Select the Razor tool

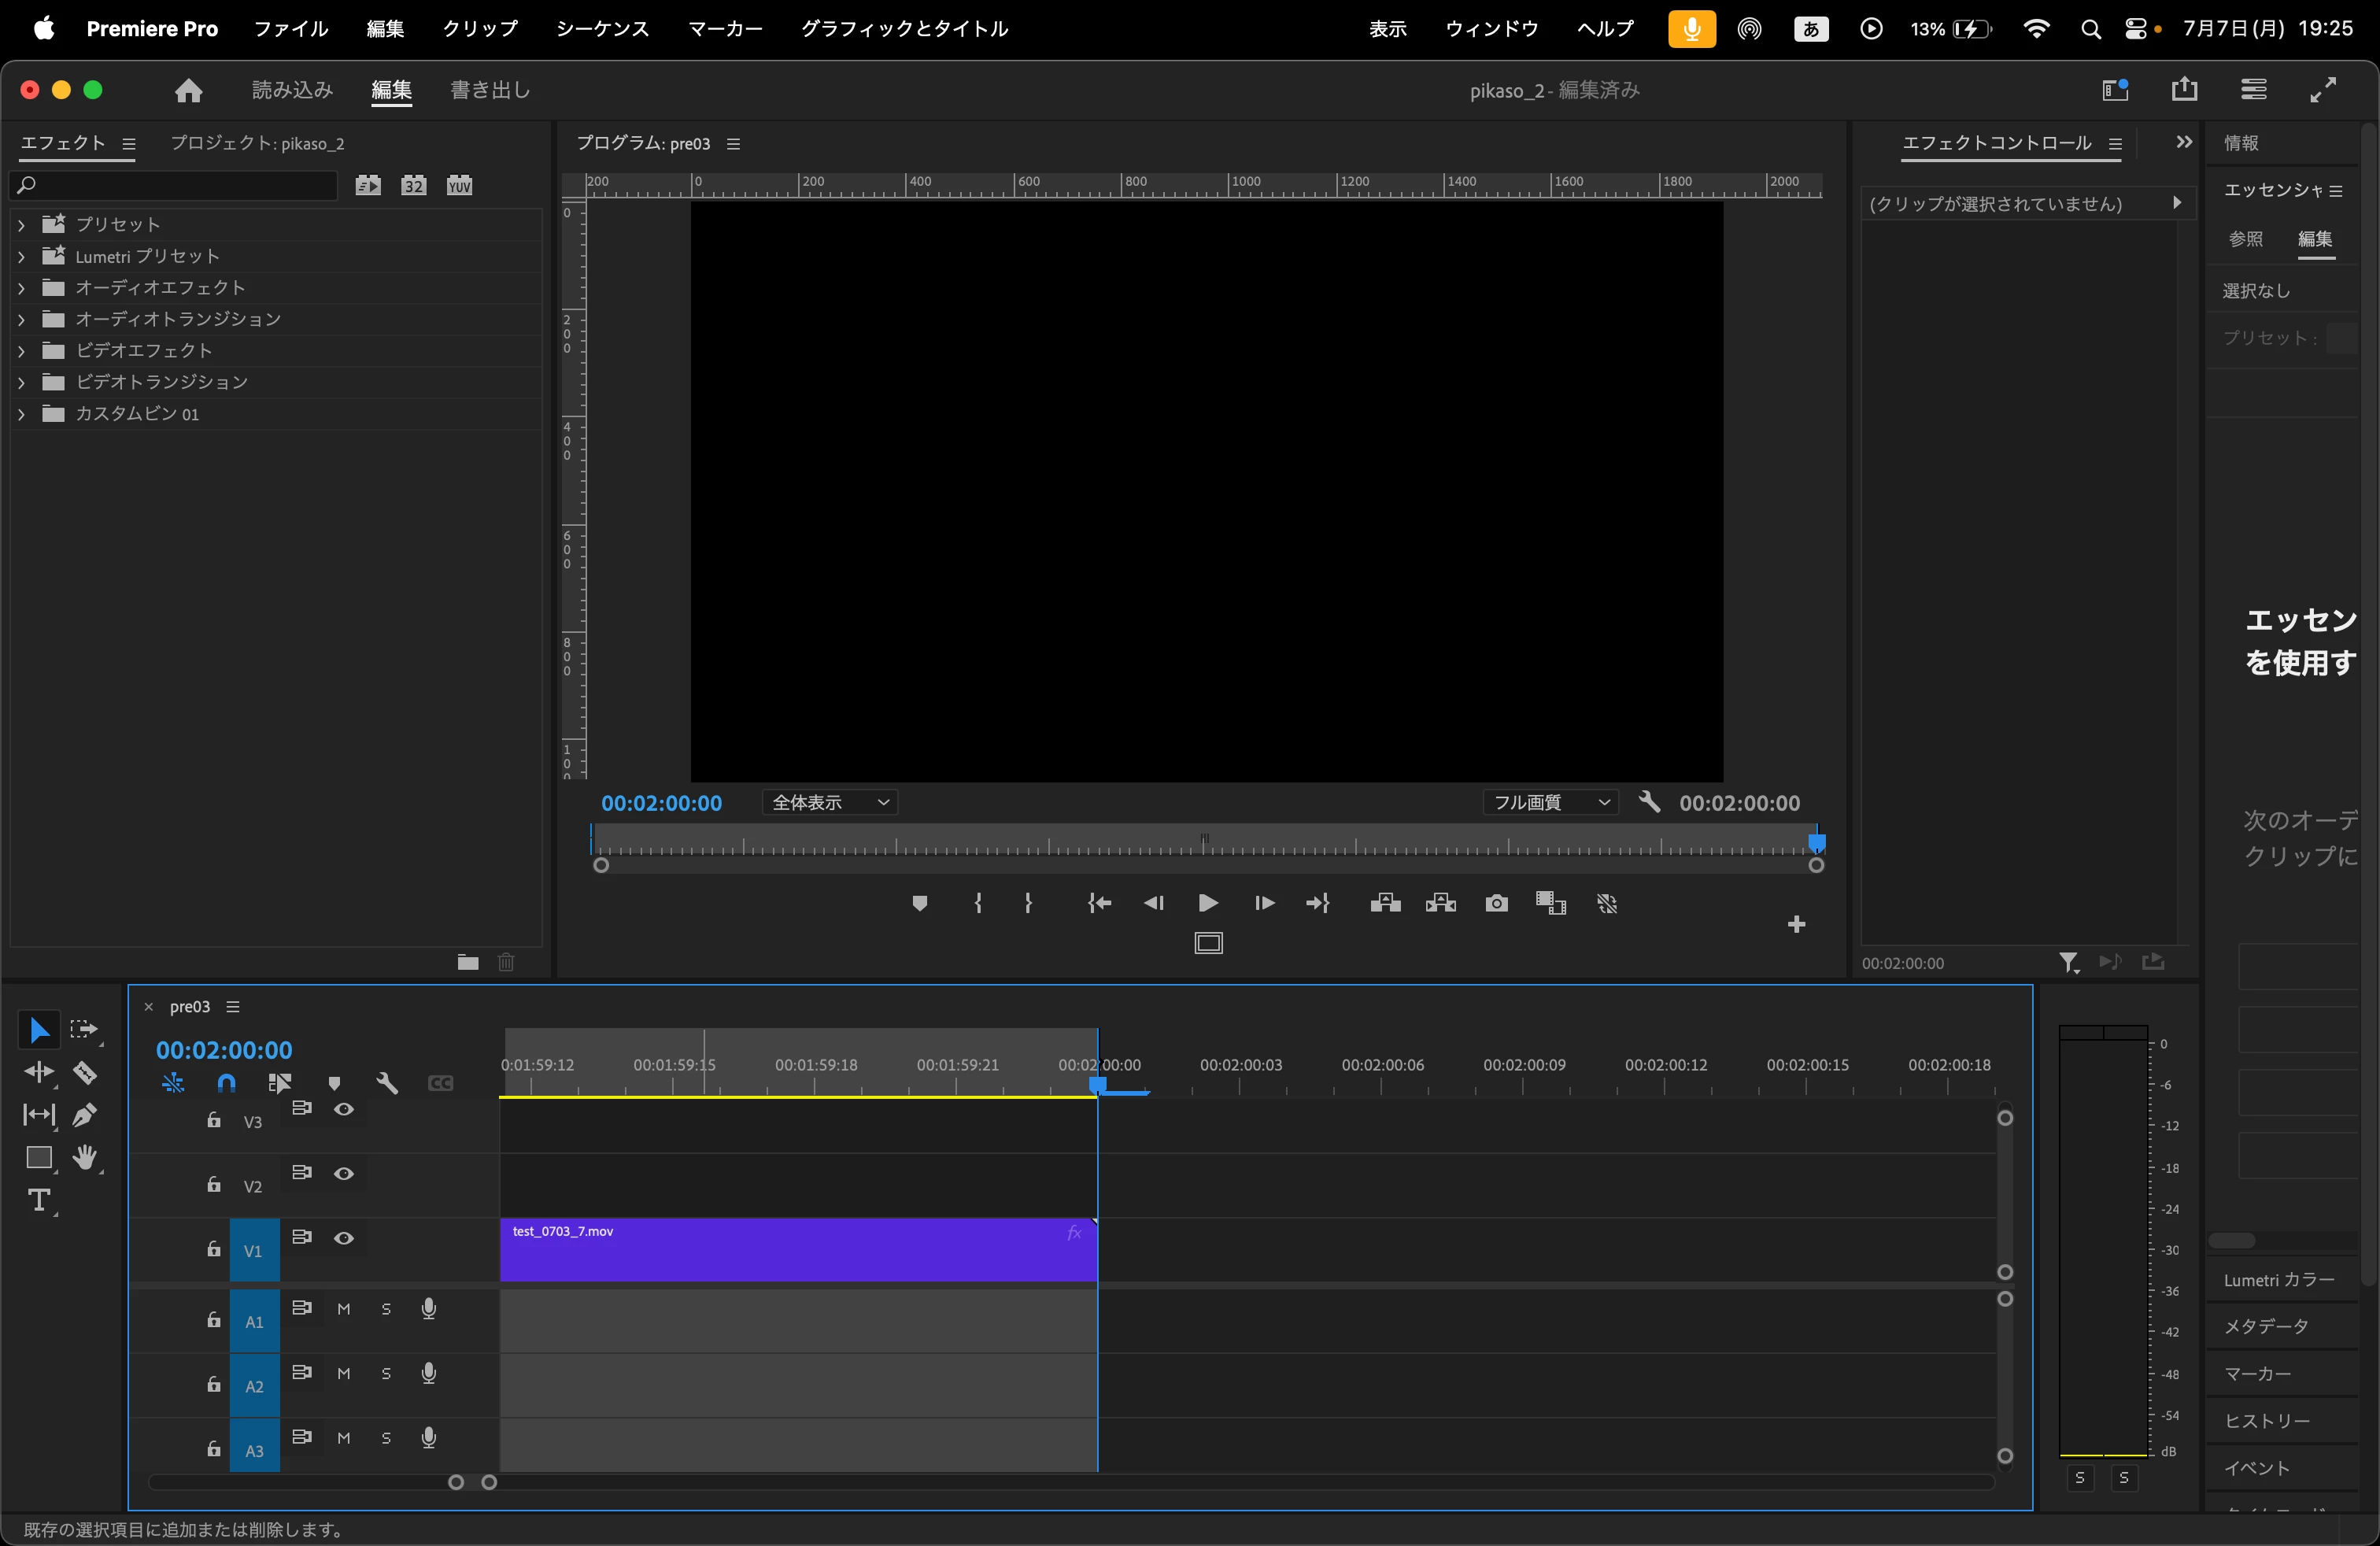85,1073
